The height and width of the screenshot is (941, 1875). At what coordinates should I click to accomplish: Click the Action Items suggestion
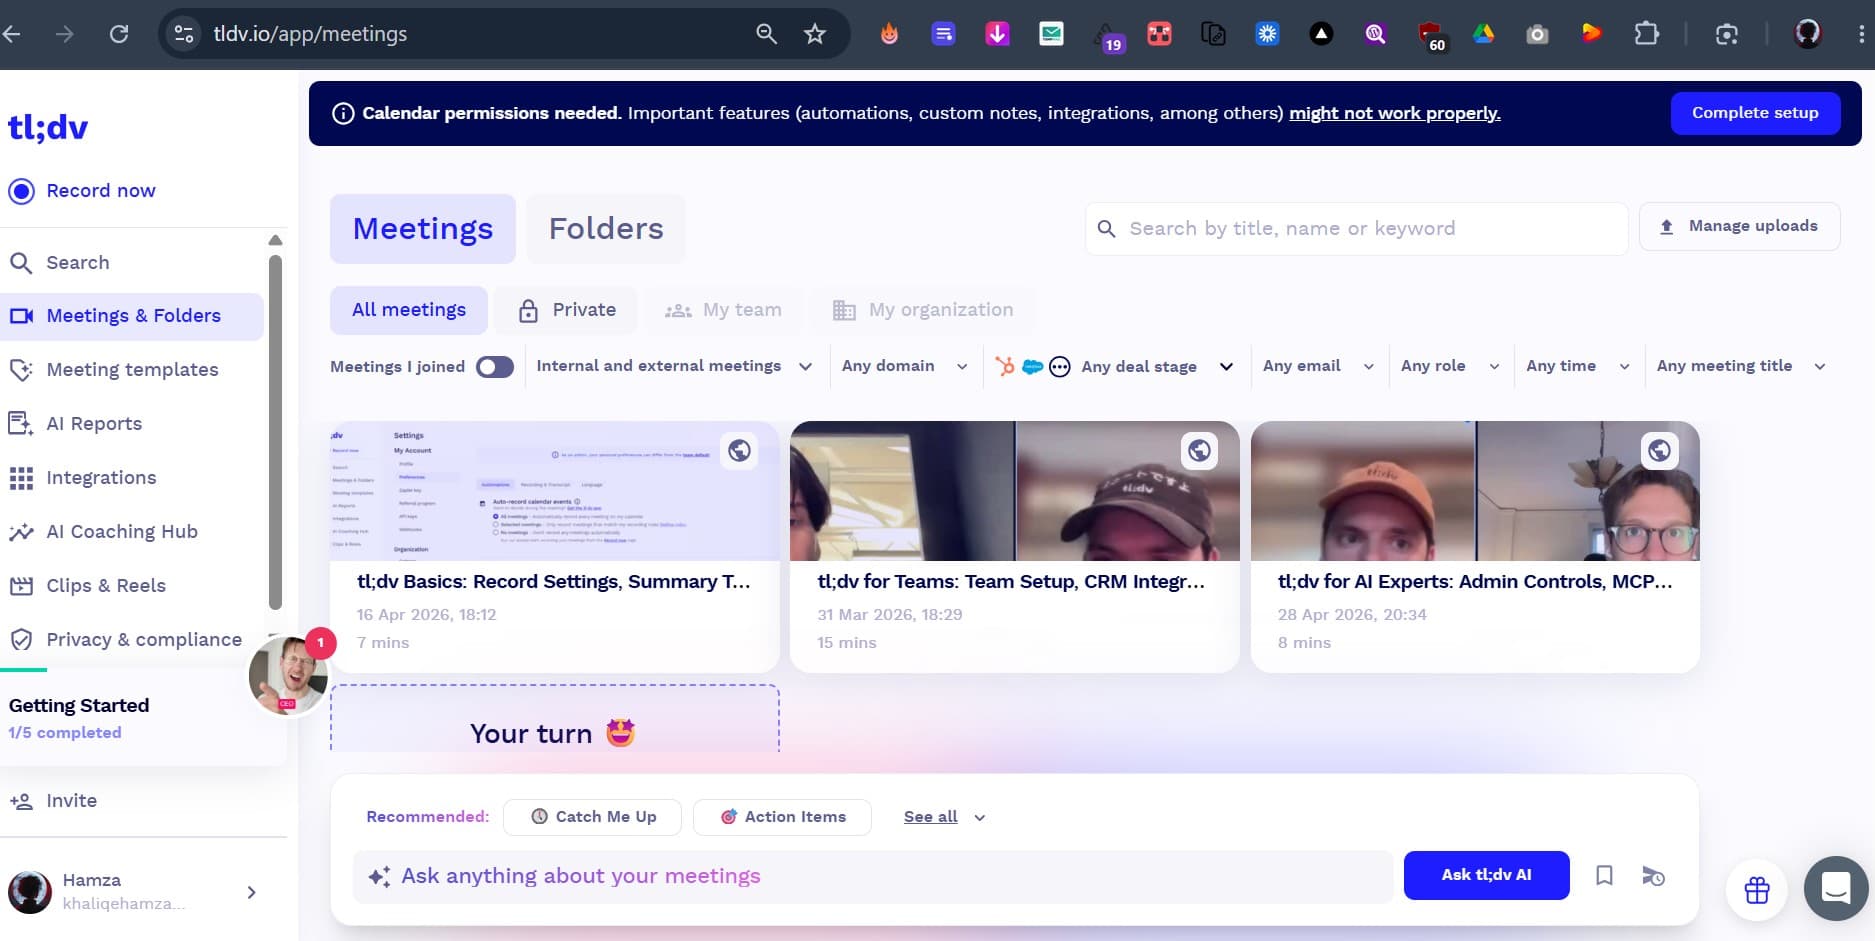tap(782, 817)
